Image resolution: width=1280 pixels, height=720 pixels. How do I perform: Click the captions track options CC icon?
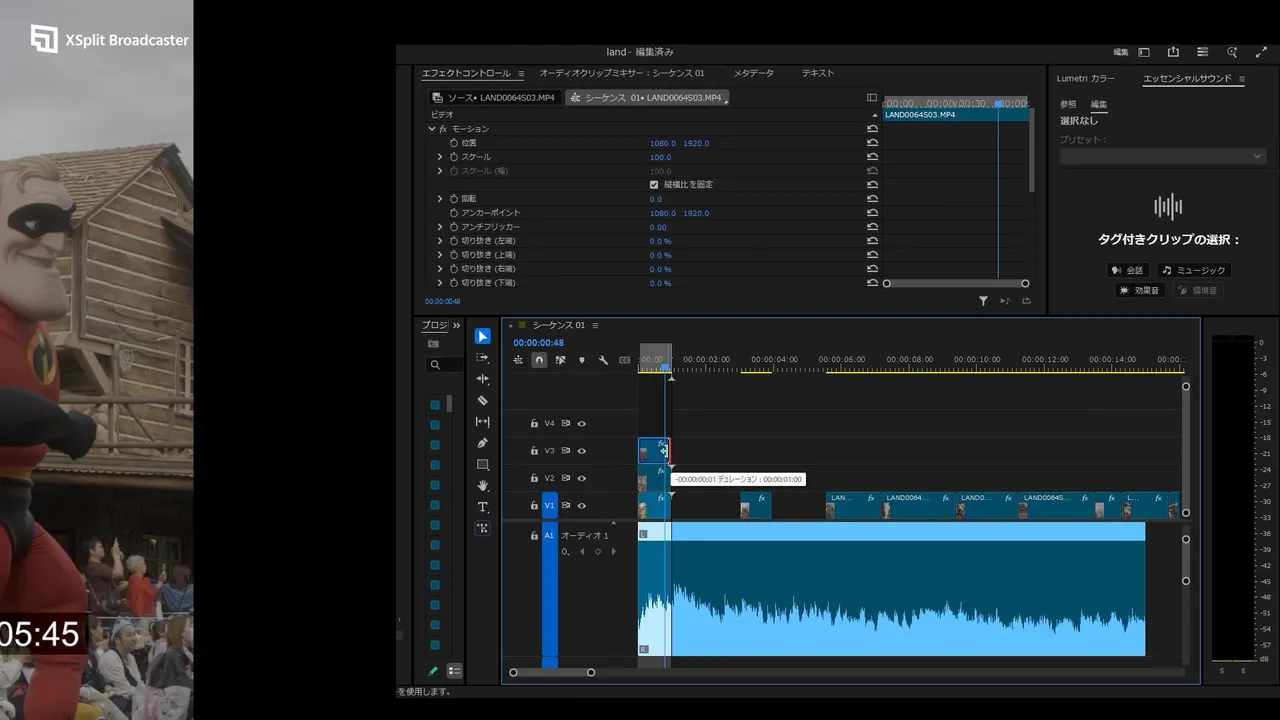[625, 360]
